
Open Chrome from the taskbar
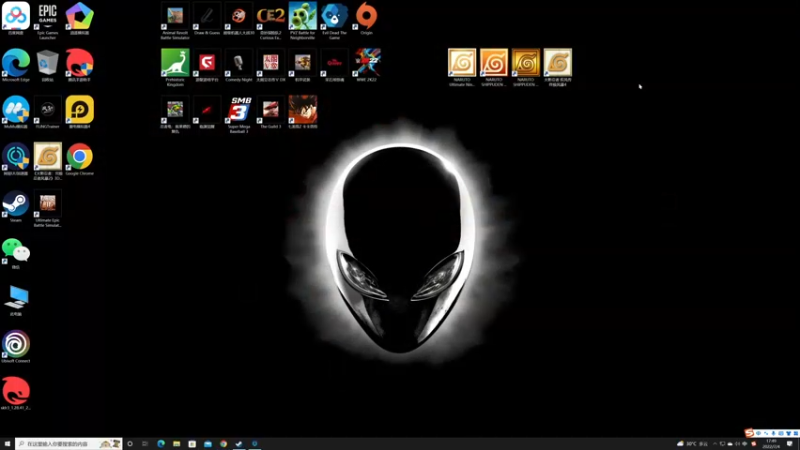[x=223, y=444]
